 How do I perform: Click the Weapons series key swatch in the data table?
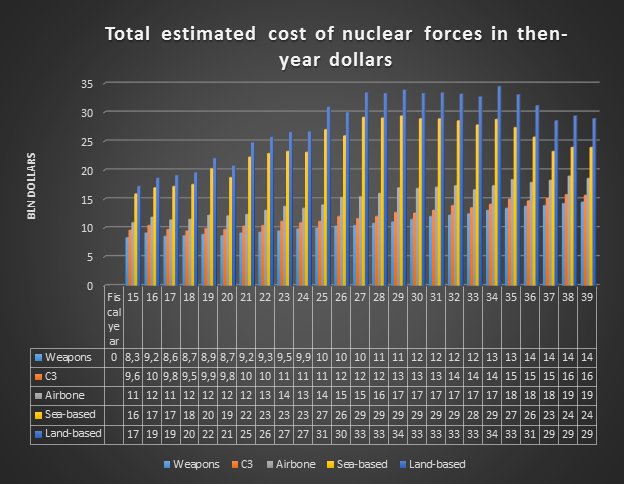pos(39,357)
